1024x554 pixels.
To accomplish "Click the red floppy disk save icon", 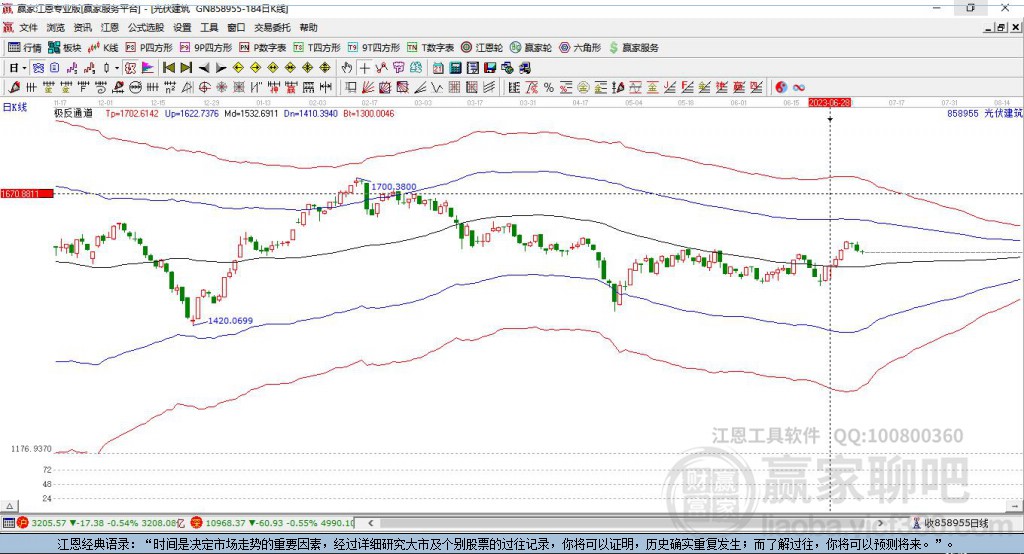I will (490, 68).
